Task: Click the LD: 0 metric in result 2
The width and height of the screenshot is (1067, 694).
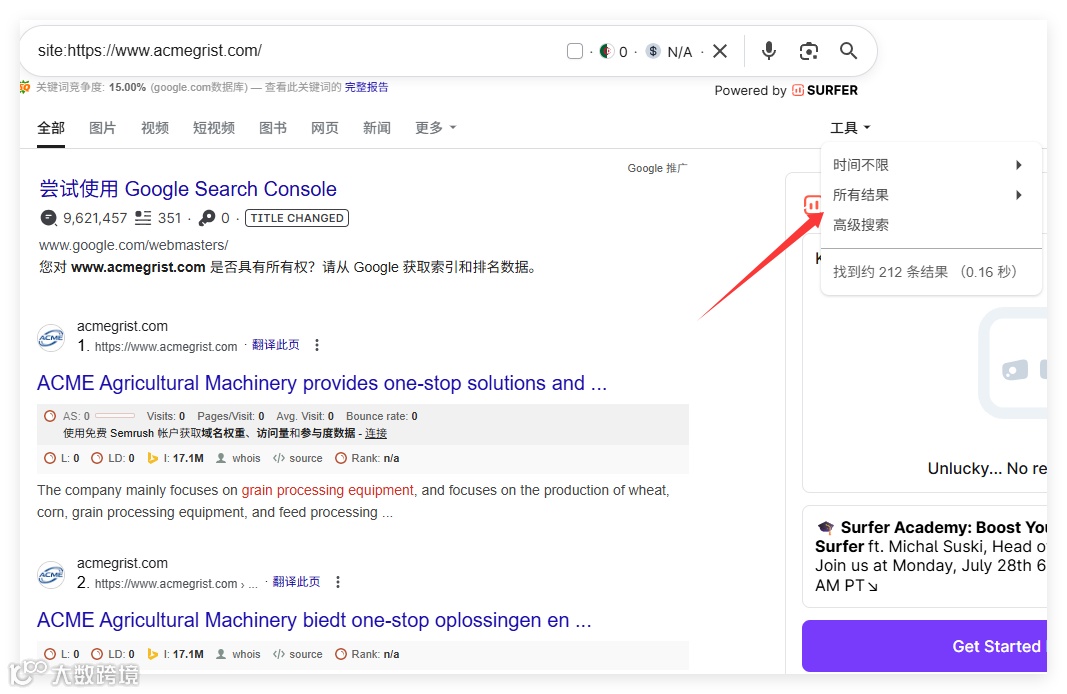Action: tap(113, 654)
